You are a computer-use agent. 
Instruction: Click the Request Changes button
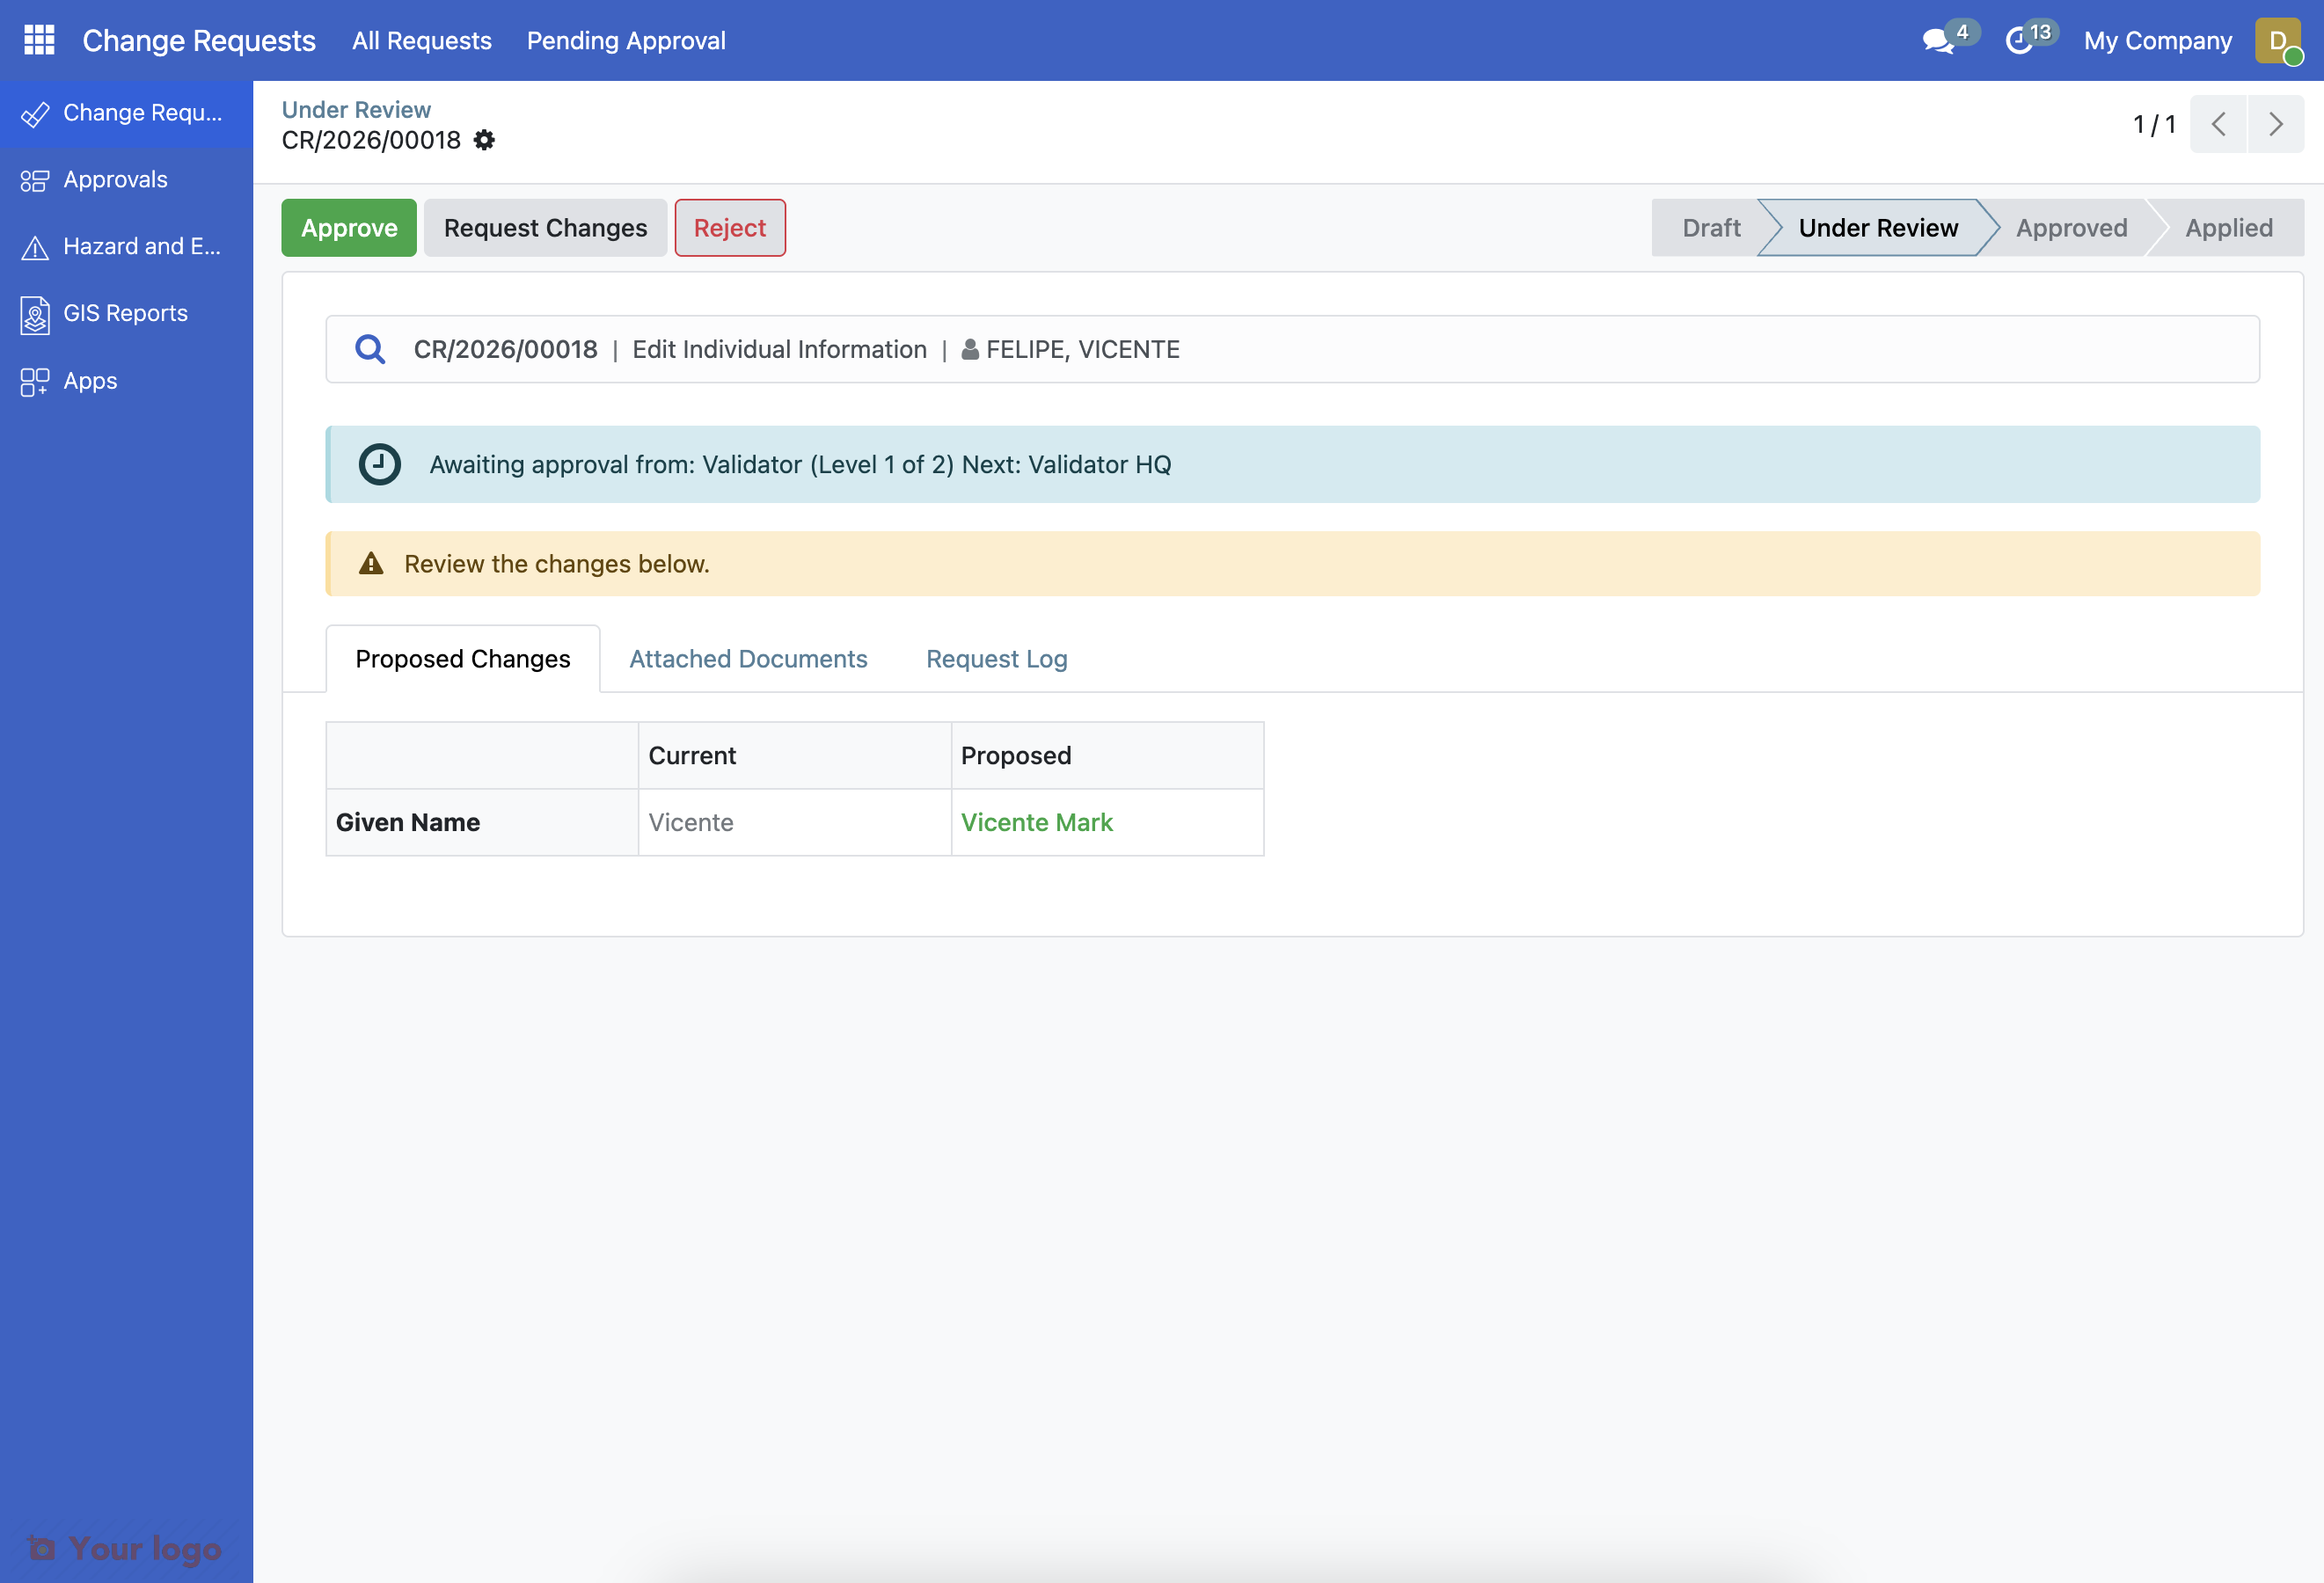click(545, 228)
